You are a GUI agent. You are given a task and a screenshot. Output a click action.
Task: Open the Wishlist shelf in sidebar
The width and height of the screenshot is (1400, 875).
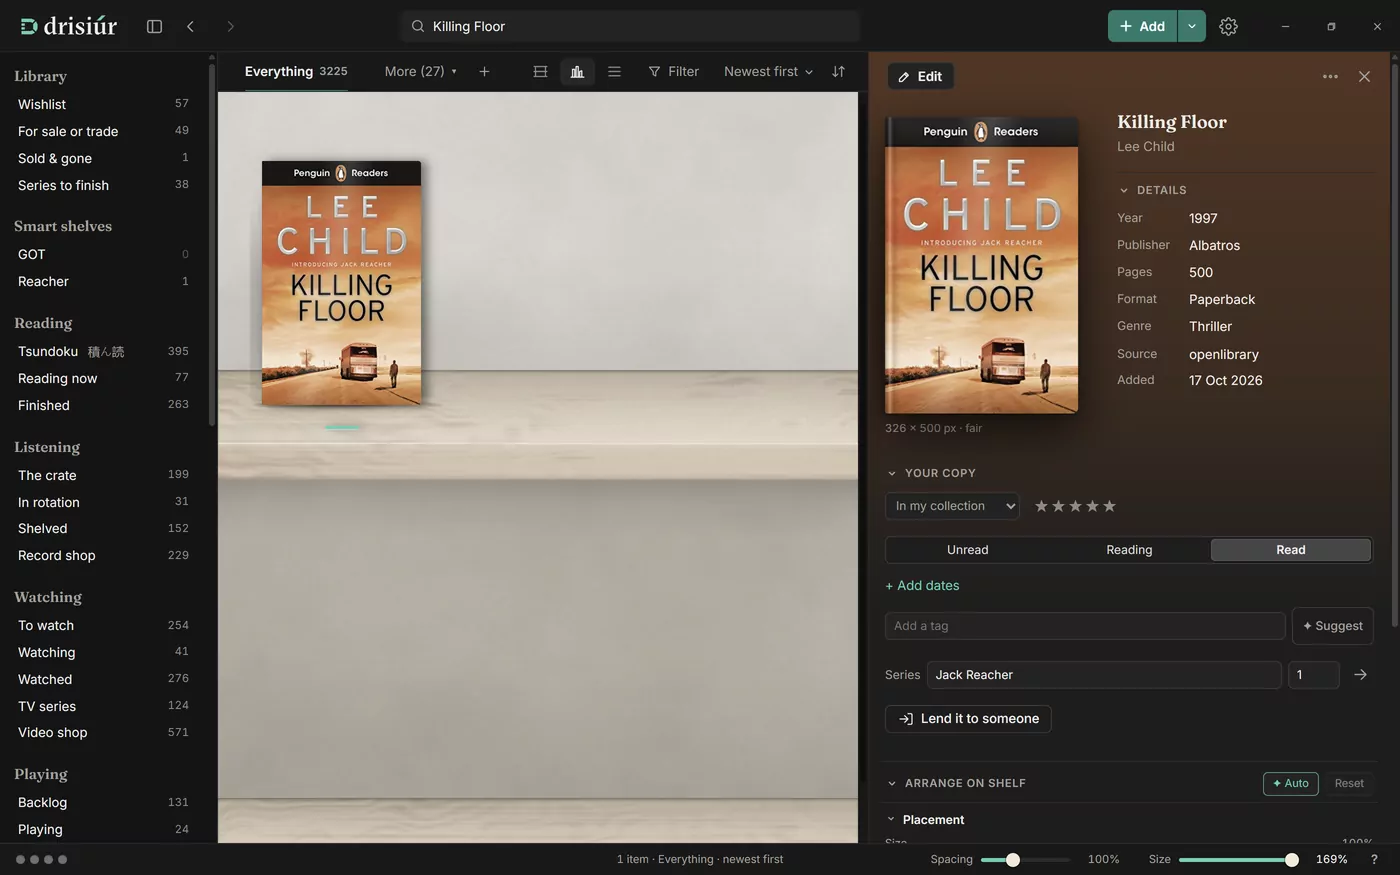[x=103, y=104]
